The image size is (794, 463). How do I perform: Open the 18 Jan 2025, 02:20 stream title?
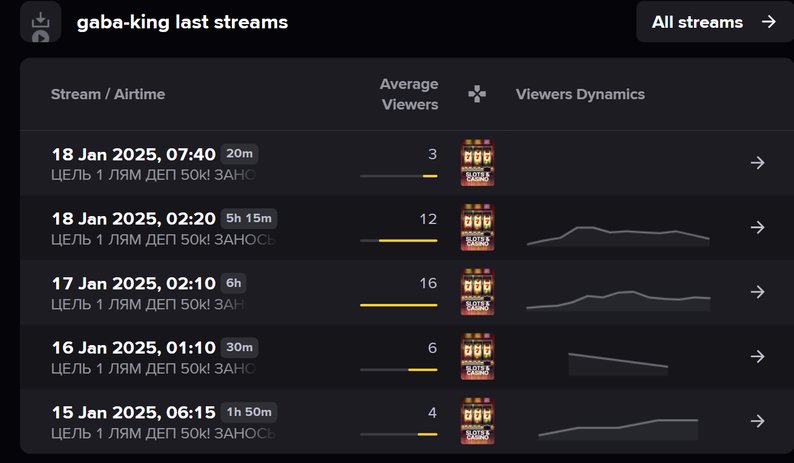(134, 218)
